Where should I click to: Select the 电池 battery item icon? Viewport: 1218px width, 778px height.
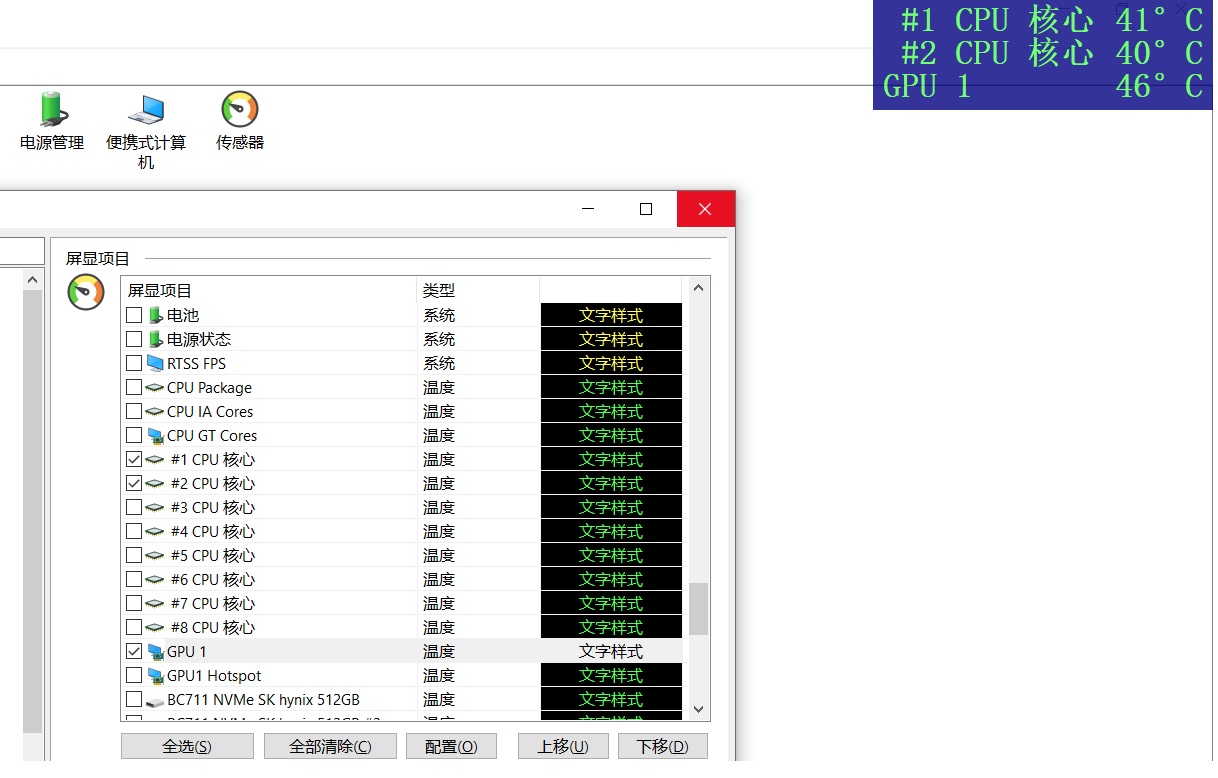[x=155, y=315]
